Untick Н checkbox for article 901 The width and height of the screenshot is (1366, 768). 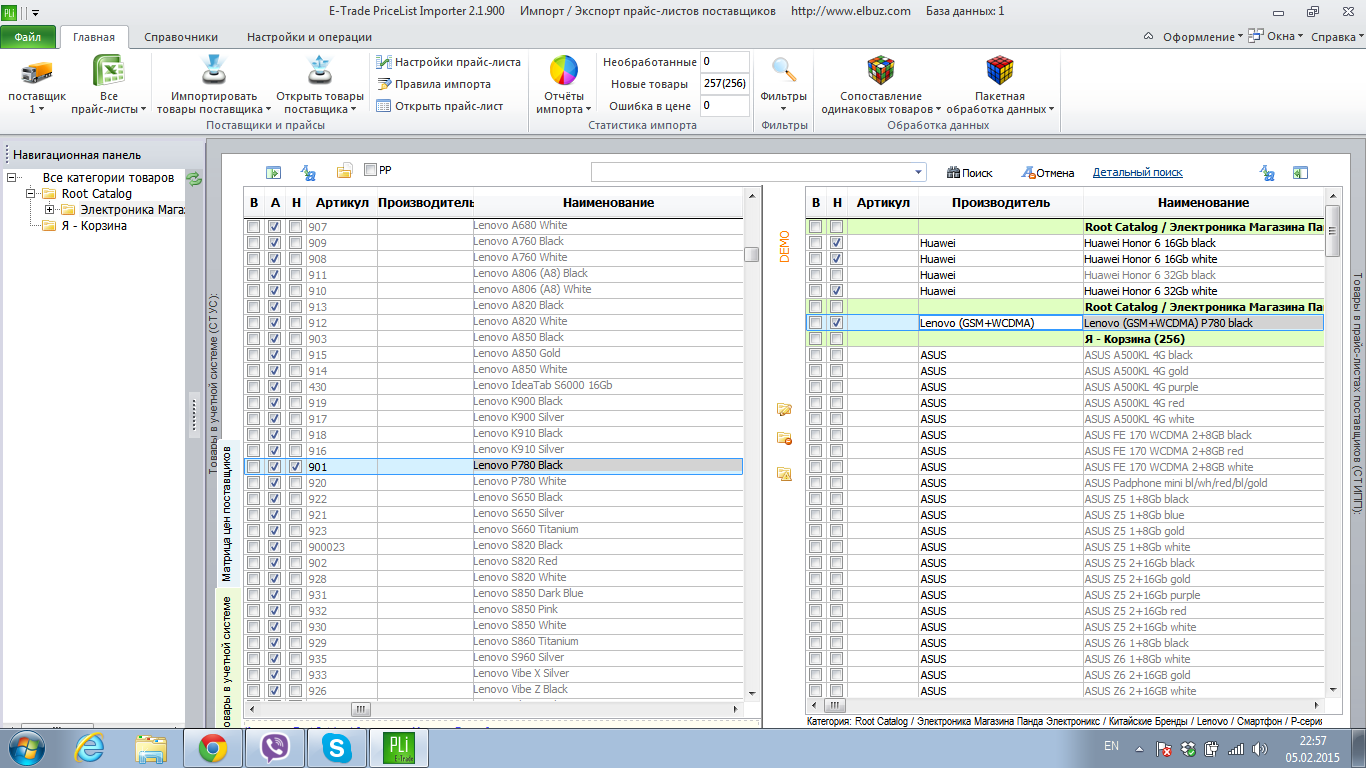(x=295, y=467)
